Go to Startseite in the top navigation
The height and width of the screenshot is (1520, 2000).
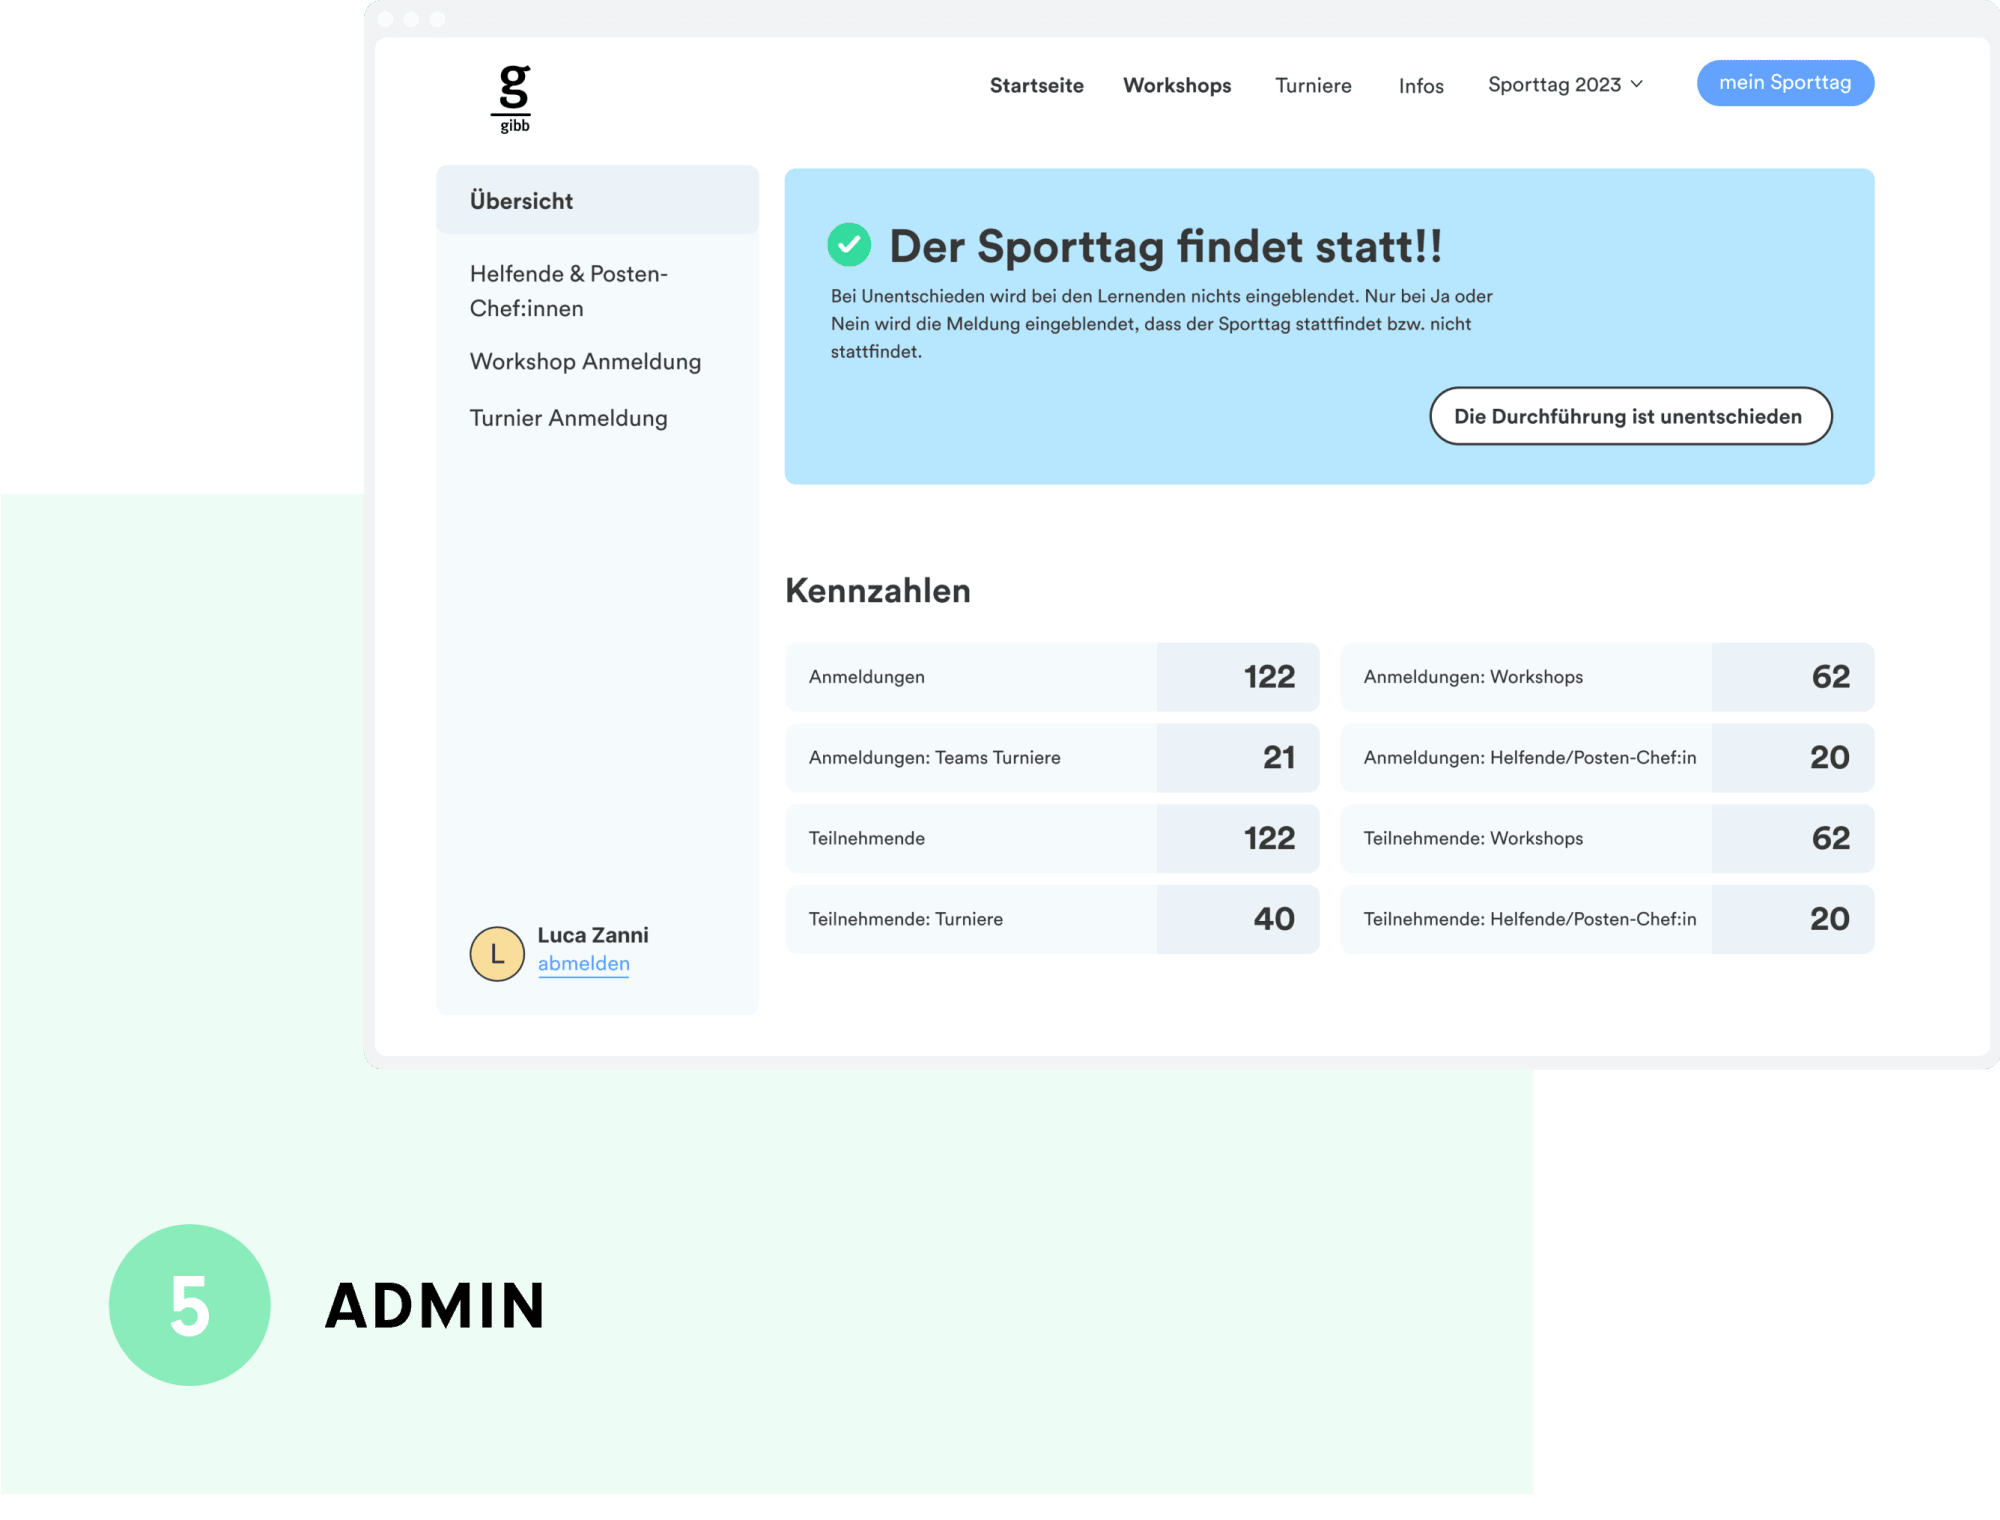pyautogui.click(x=1036, y=85)
